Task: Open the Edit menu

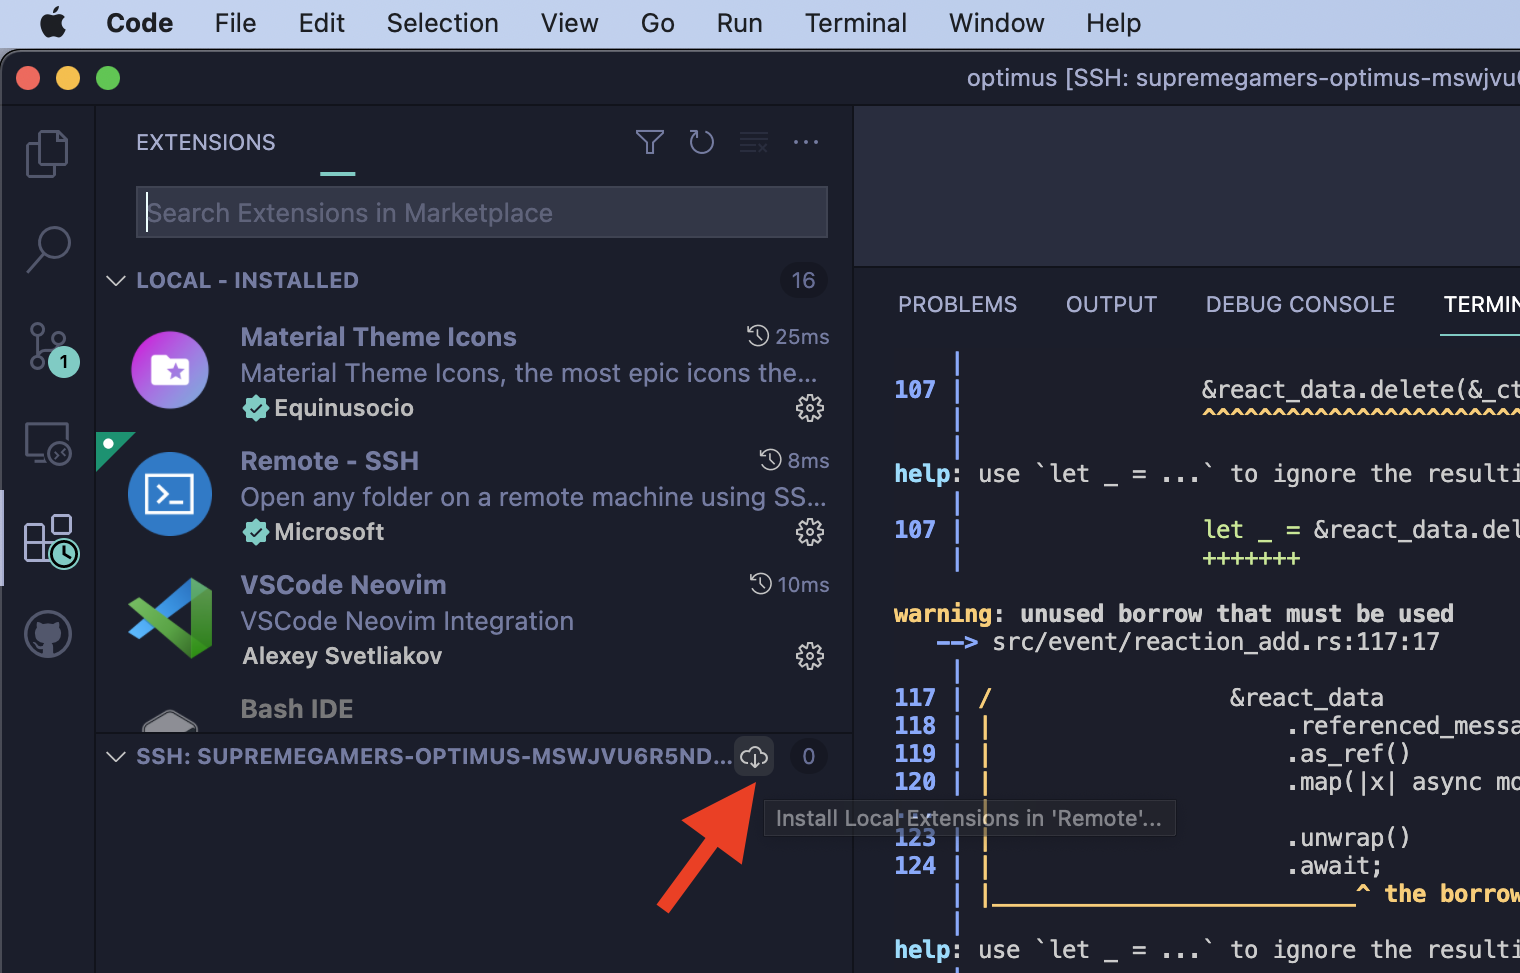Action: click(x=322, y=23)
